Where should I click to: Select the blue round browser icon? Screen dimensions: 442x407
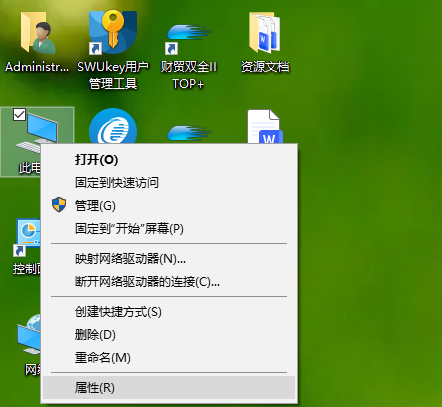(113, 126)
